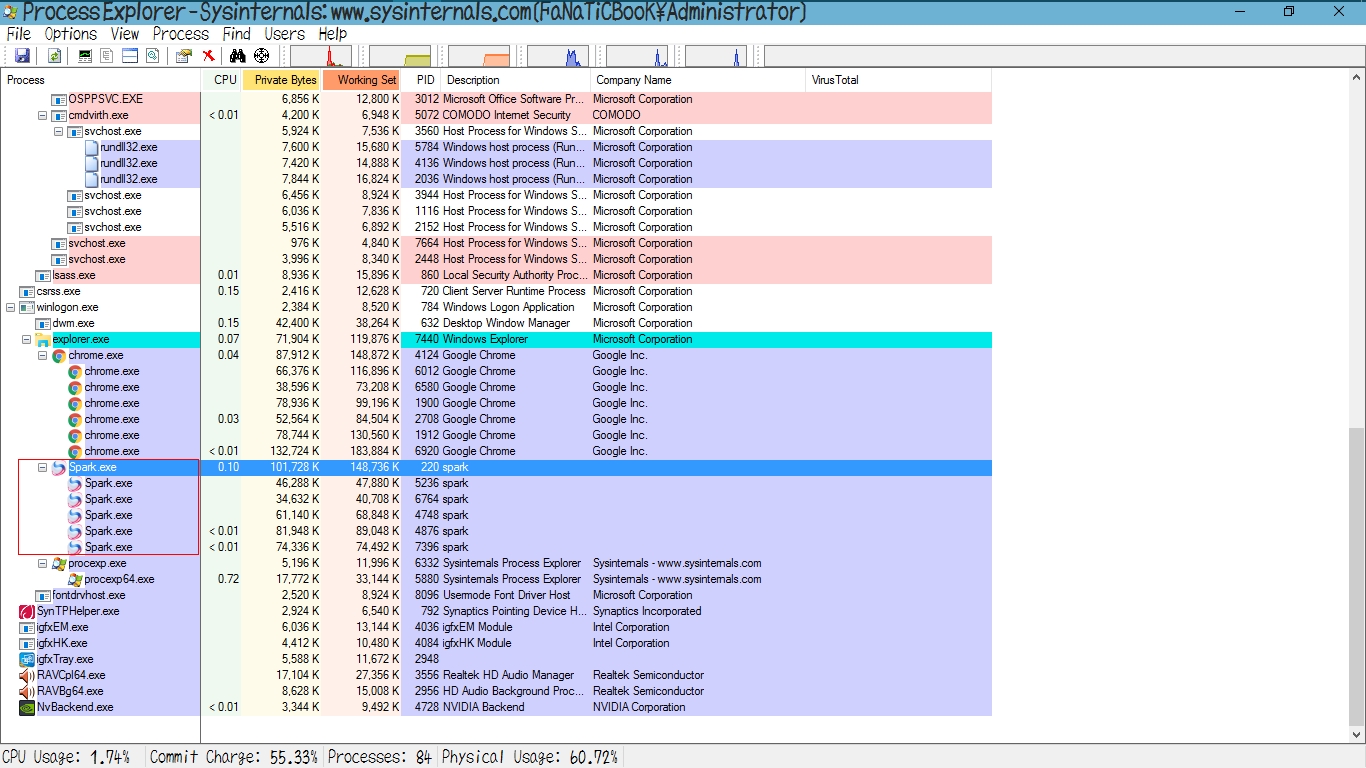Click the Refresh Now toolbar icon
The image size is (1366, 768).
[x=54, y=56]
